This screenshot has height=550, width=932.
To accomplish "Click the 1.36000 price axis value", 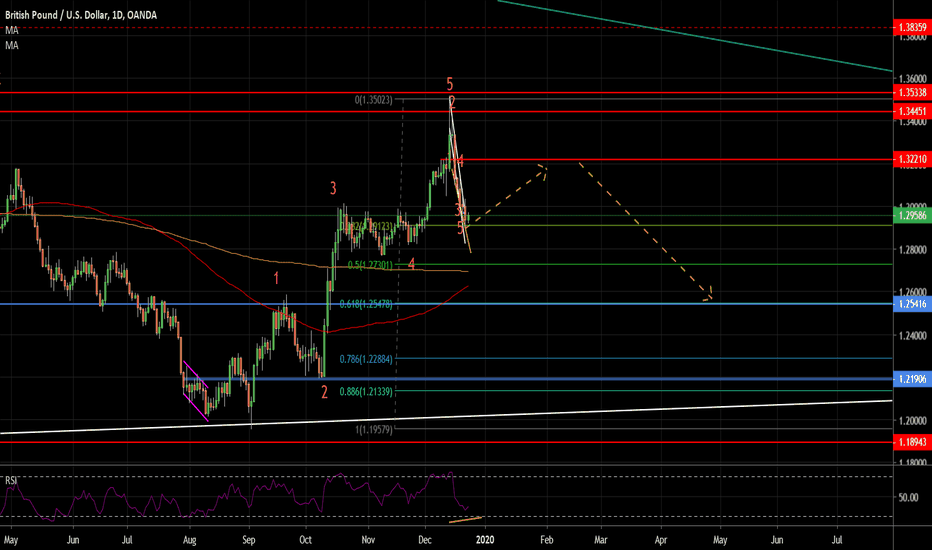I will tap(912, 78).
